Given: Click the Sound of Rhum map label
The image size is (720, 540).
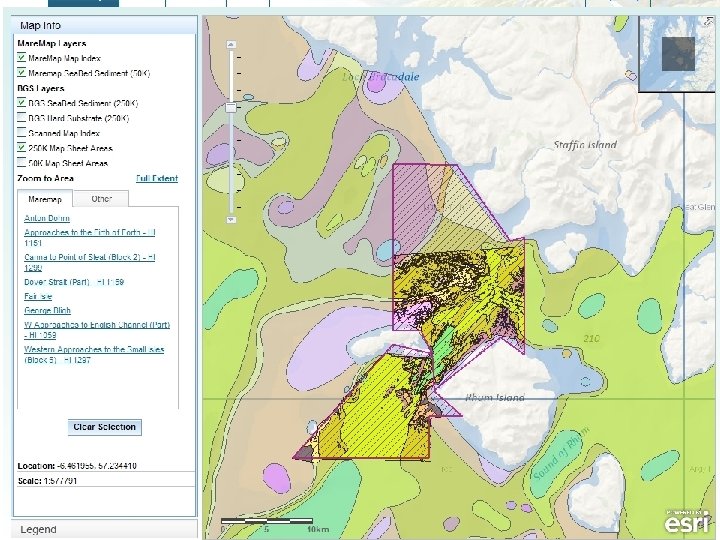Looking at the screenshot, I should [x=560, y=453].
